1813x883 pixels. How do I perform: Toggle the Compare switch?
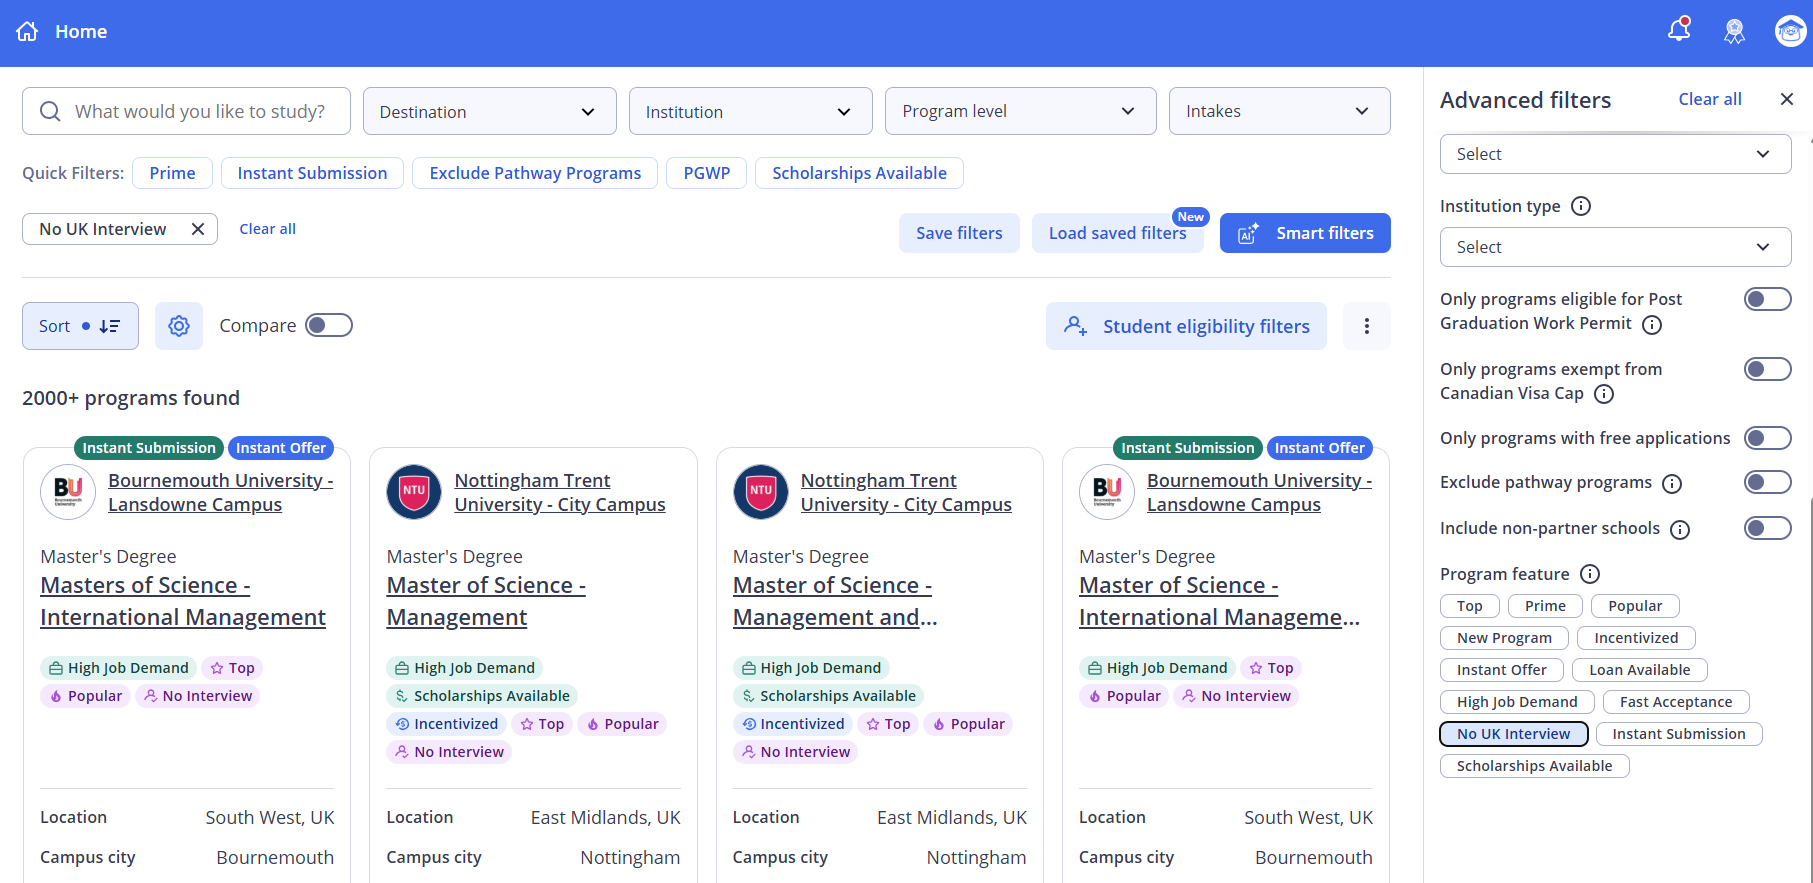coord(329,325)
